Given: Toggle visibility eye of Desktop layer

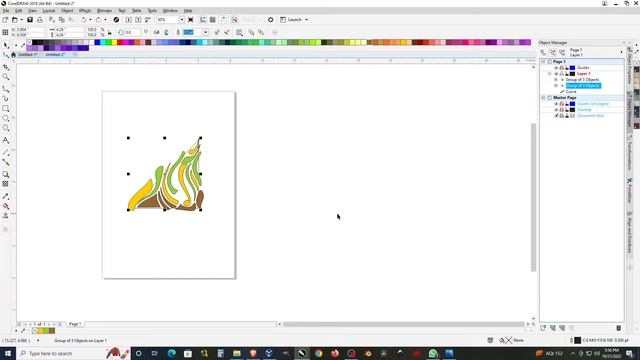Looking at the screenshot, I should [x=556, y=110].
